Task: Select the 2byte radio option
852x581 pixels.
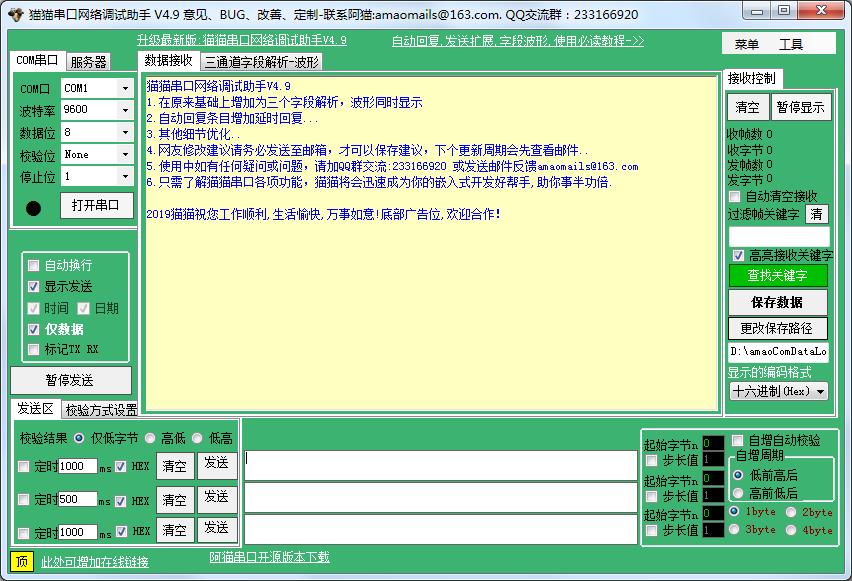Action: tap(792, 512)
